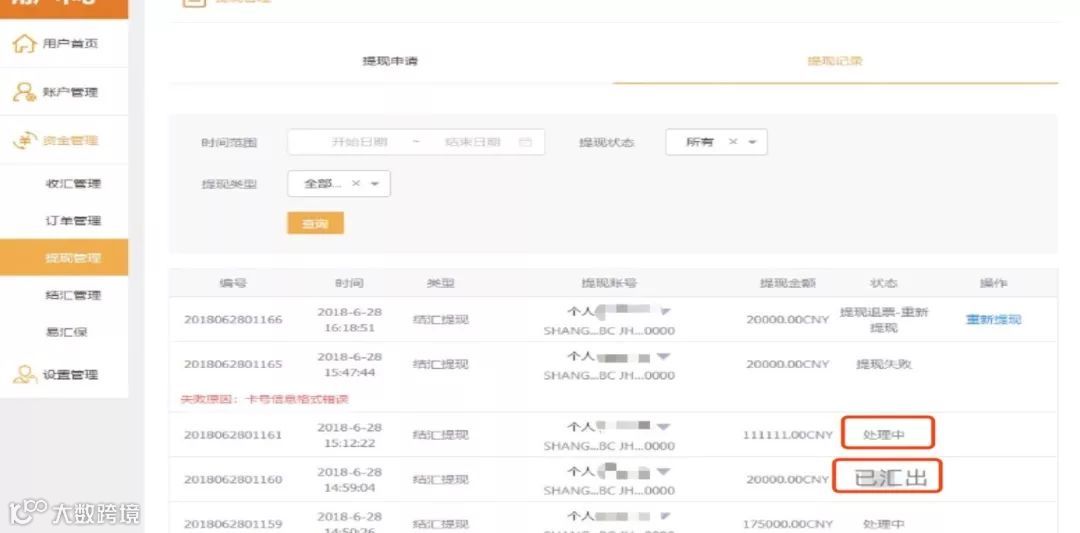
Task: Go to 收汇管理 submenu item
Action: coord(73,184)
